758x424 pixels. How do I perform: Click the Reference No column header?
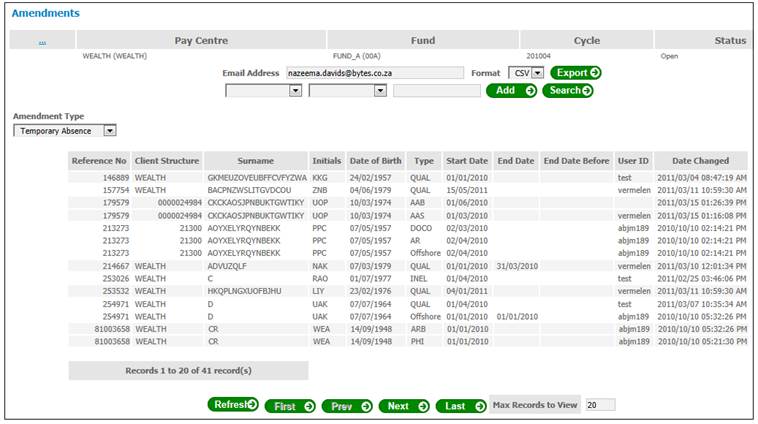tap(99, 161)
